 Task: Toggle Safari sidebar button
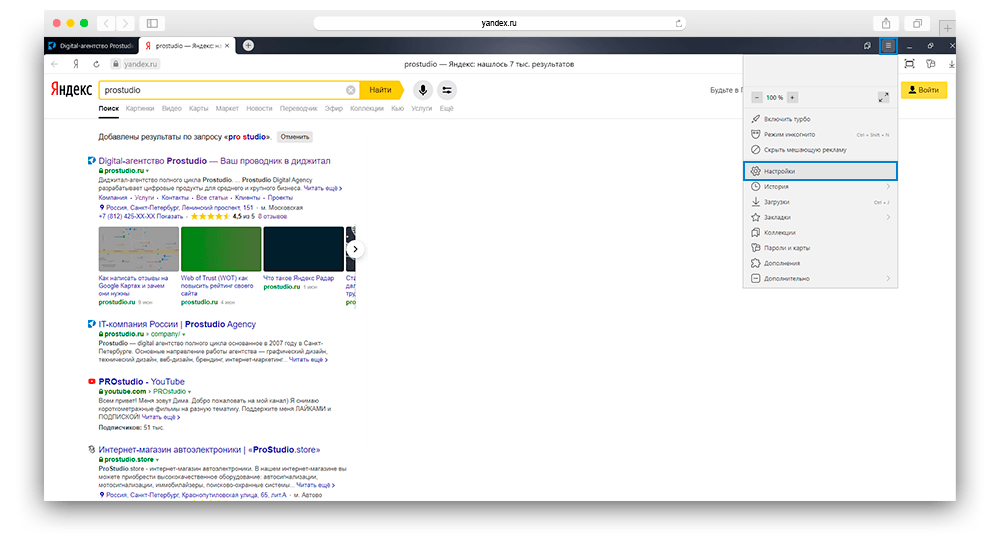[x=152, y=24]
